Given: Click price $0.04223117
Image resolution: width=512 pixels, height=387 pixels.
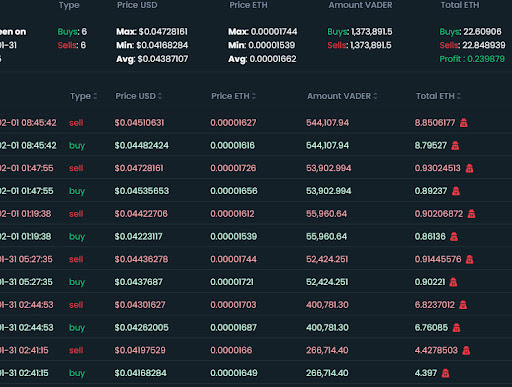Looking at the screenshot, I should click(x=138, y=237).
